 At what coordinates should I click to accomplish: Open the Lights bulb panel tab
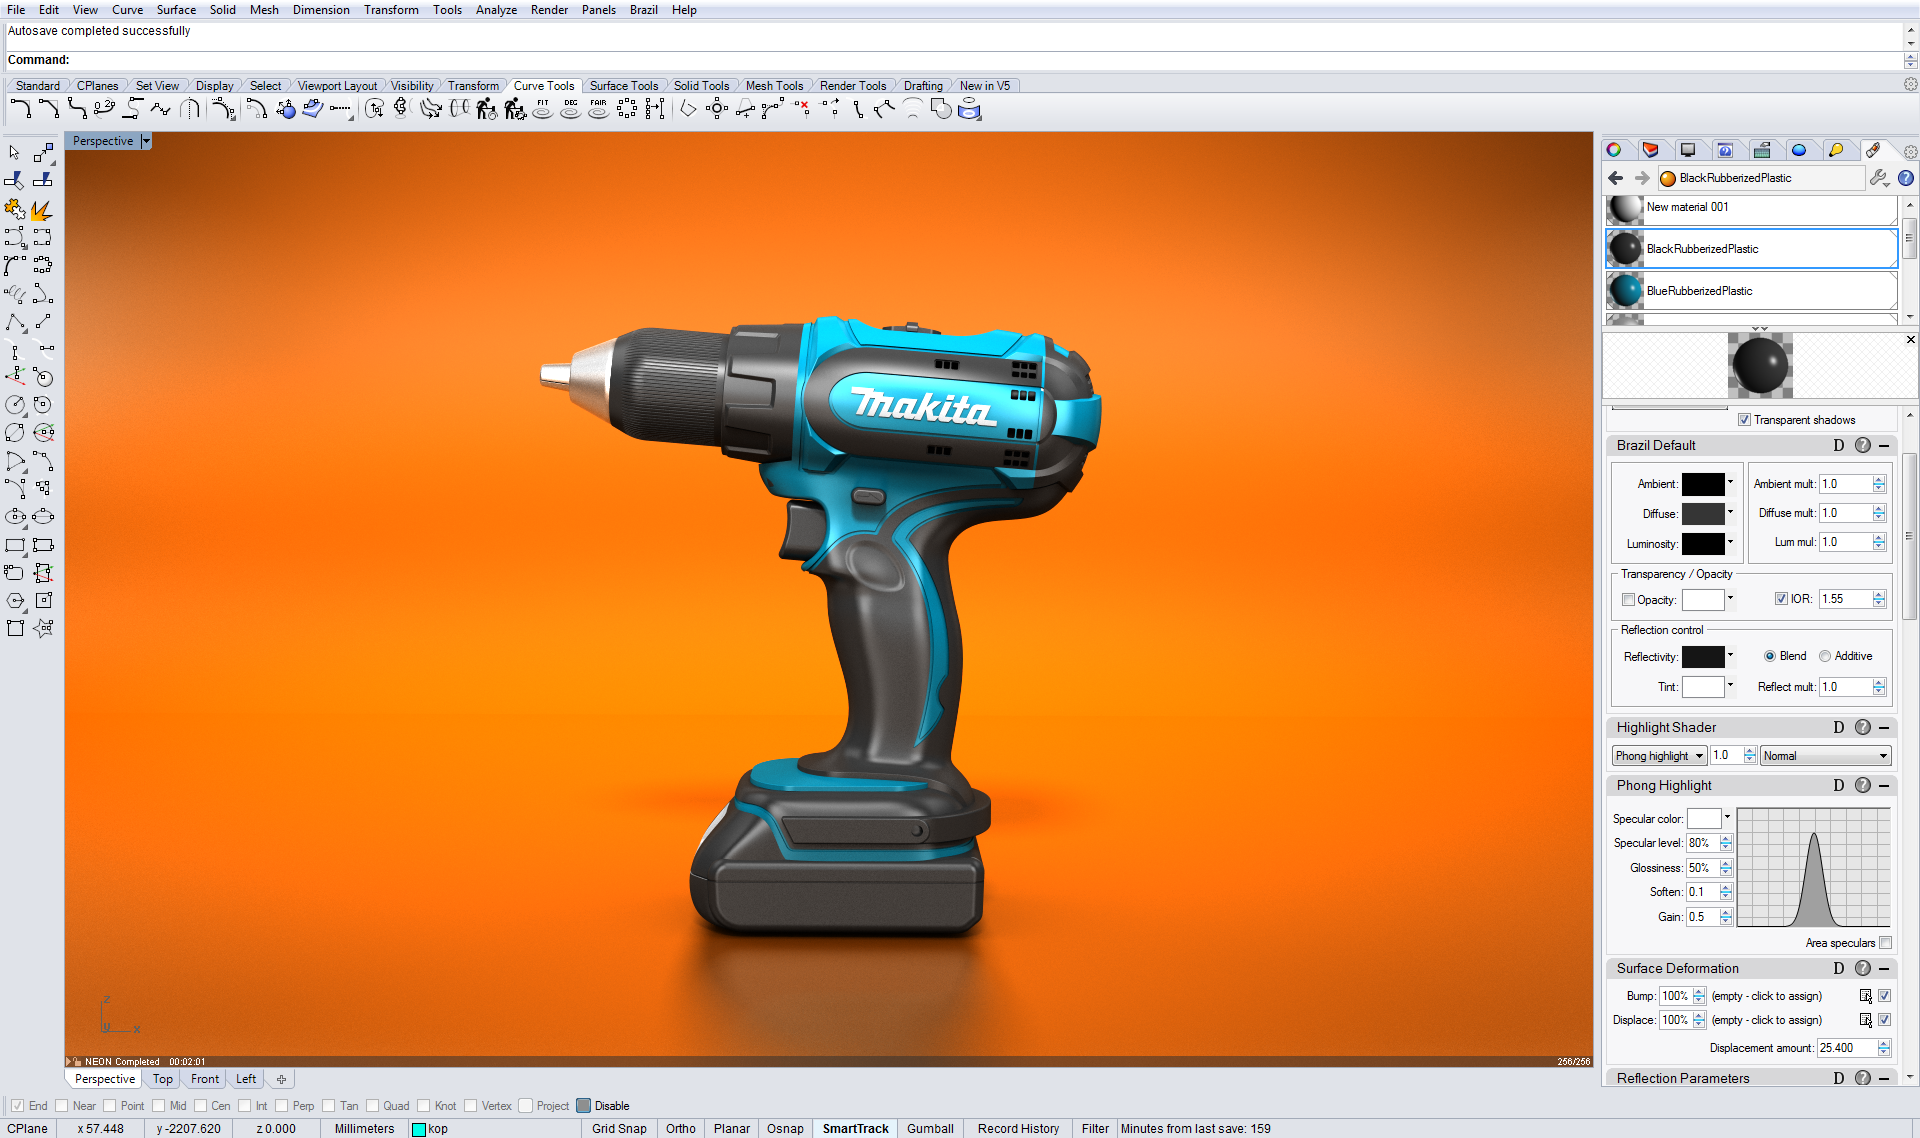coord(1836,150)
